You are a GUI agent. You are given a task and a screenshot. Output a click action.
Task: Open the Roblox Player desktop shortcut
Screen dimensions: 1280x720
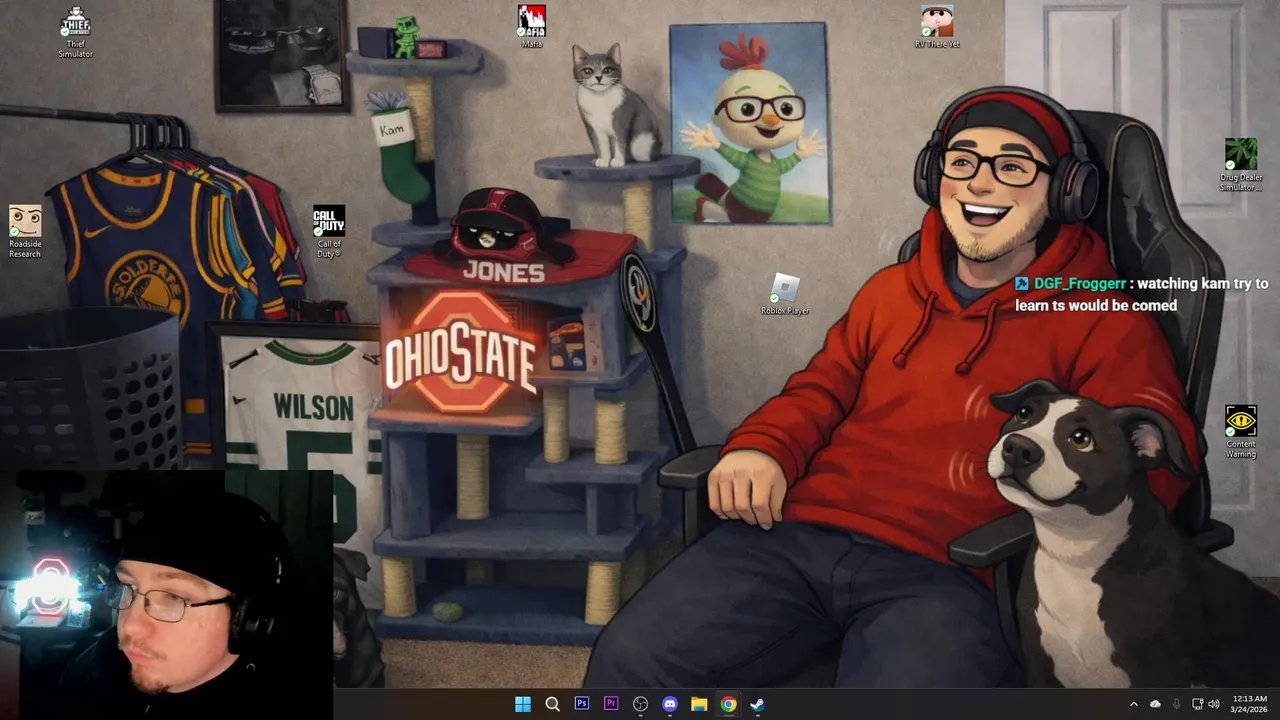tap(785, 295)
